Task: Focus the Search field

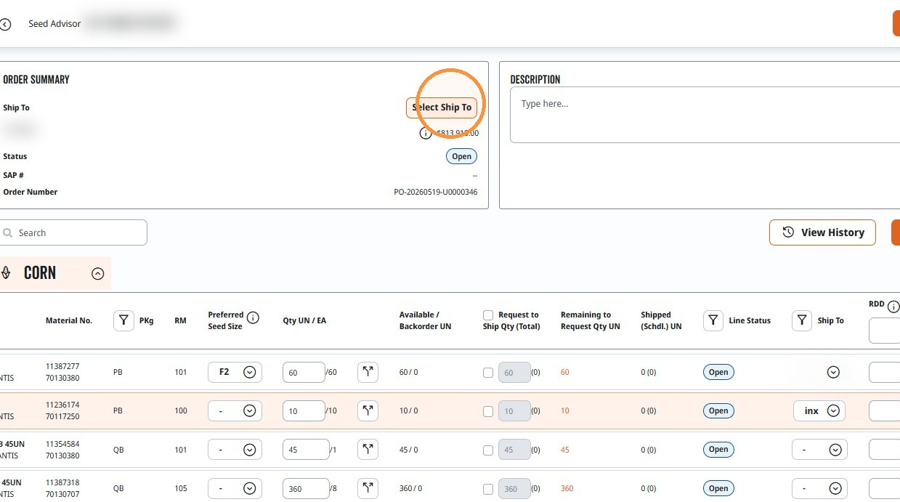Action: point(73,232)
